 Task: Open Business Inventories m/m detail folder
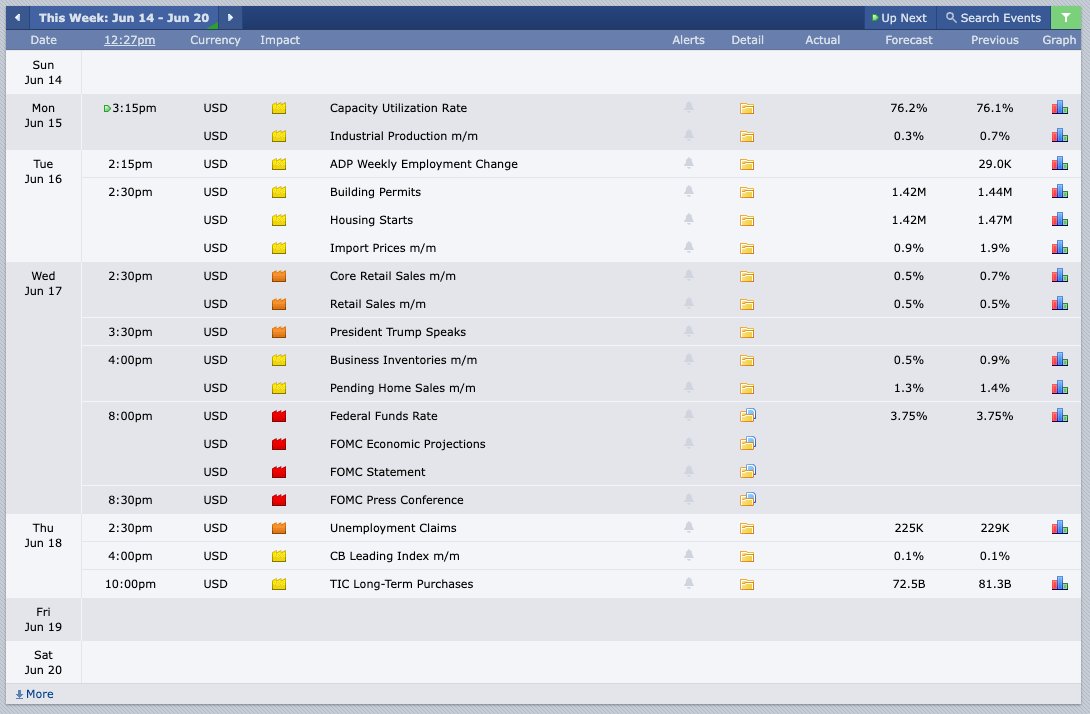point(747,360)
